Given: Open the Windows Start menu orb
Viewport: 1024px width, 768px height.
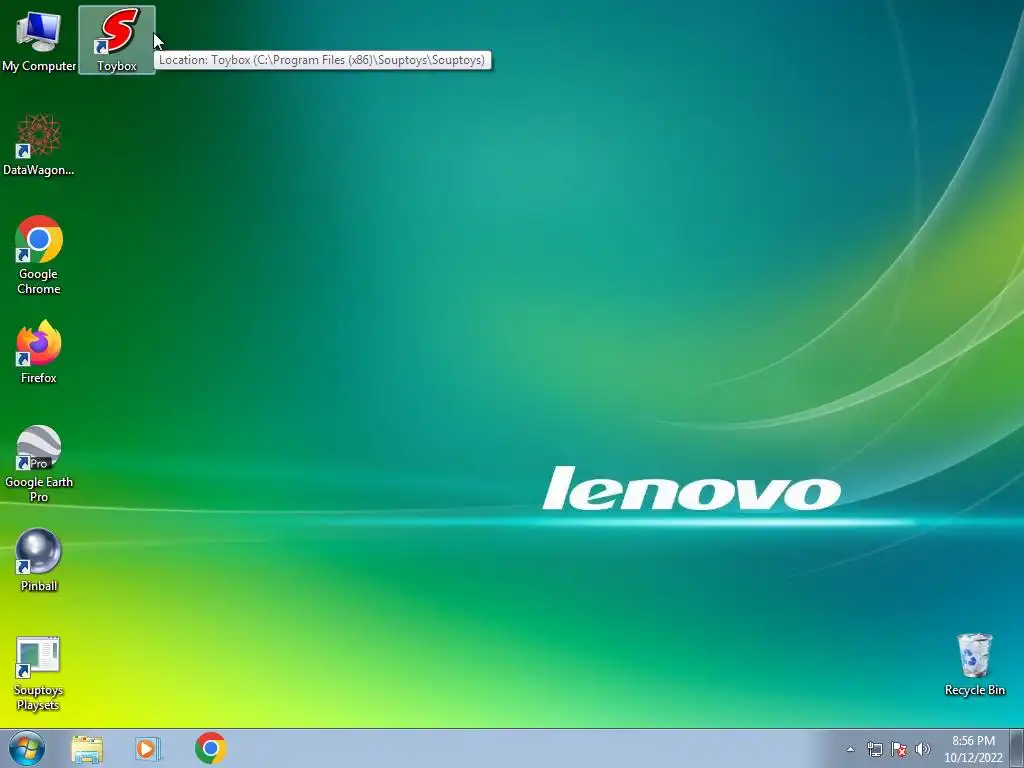Looking at the screenshot, I should click(x=27, y=748).
